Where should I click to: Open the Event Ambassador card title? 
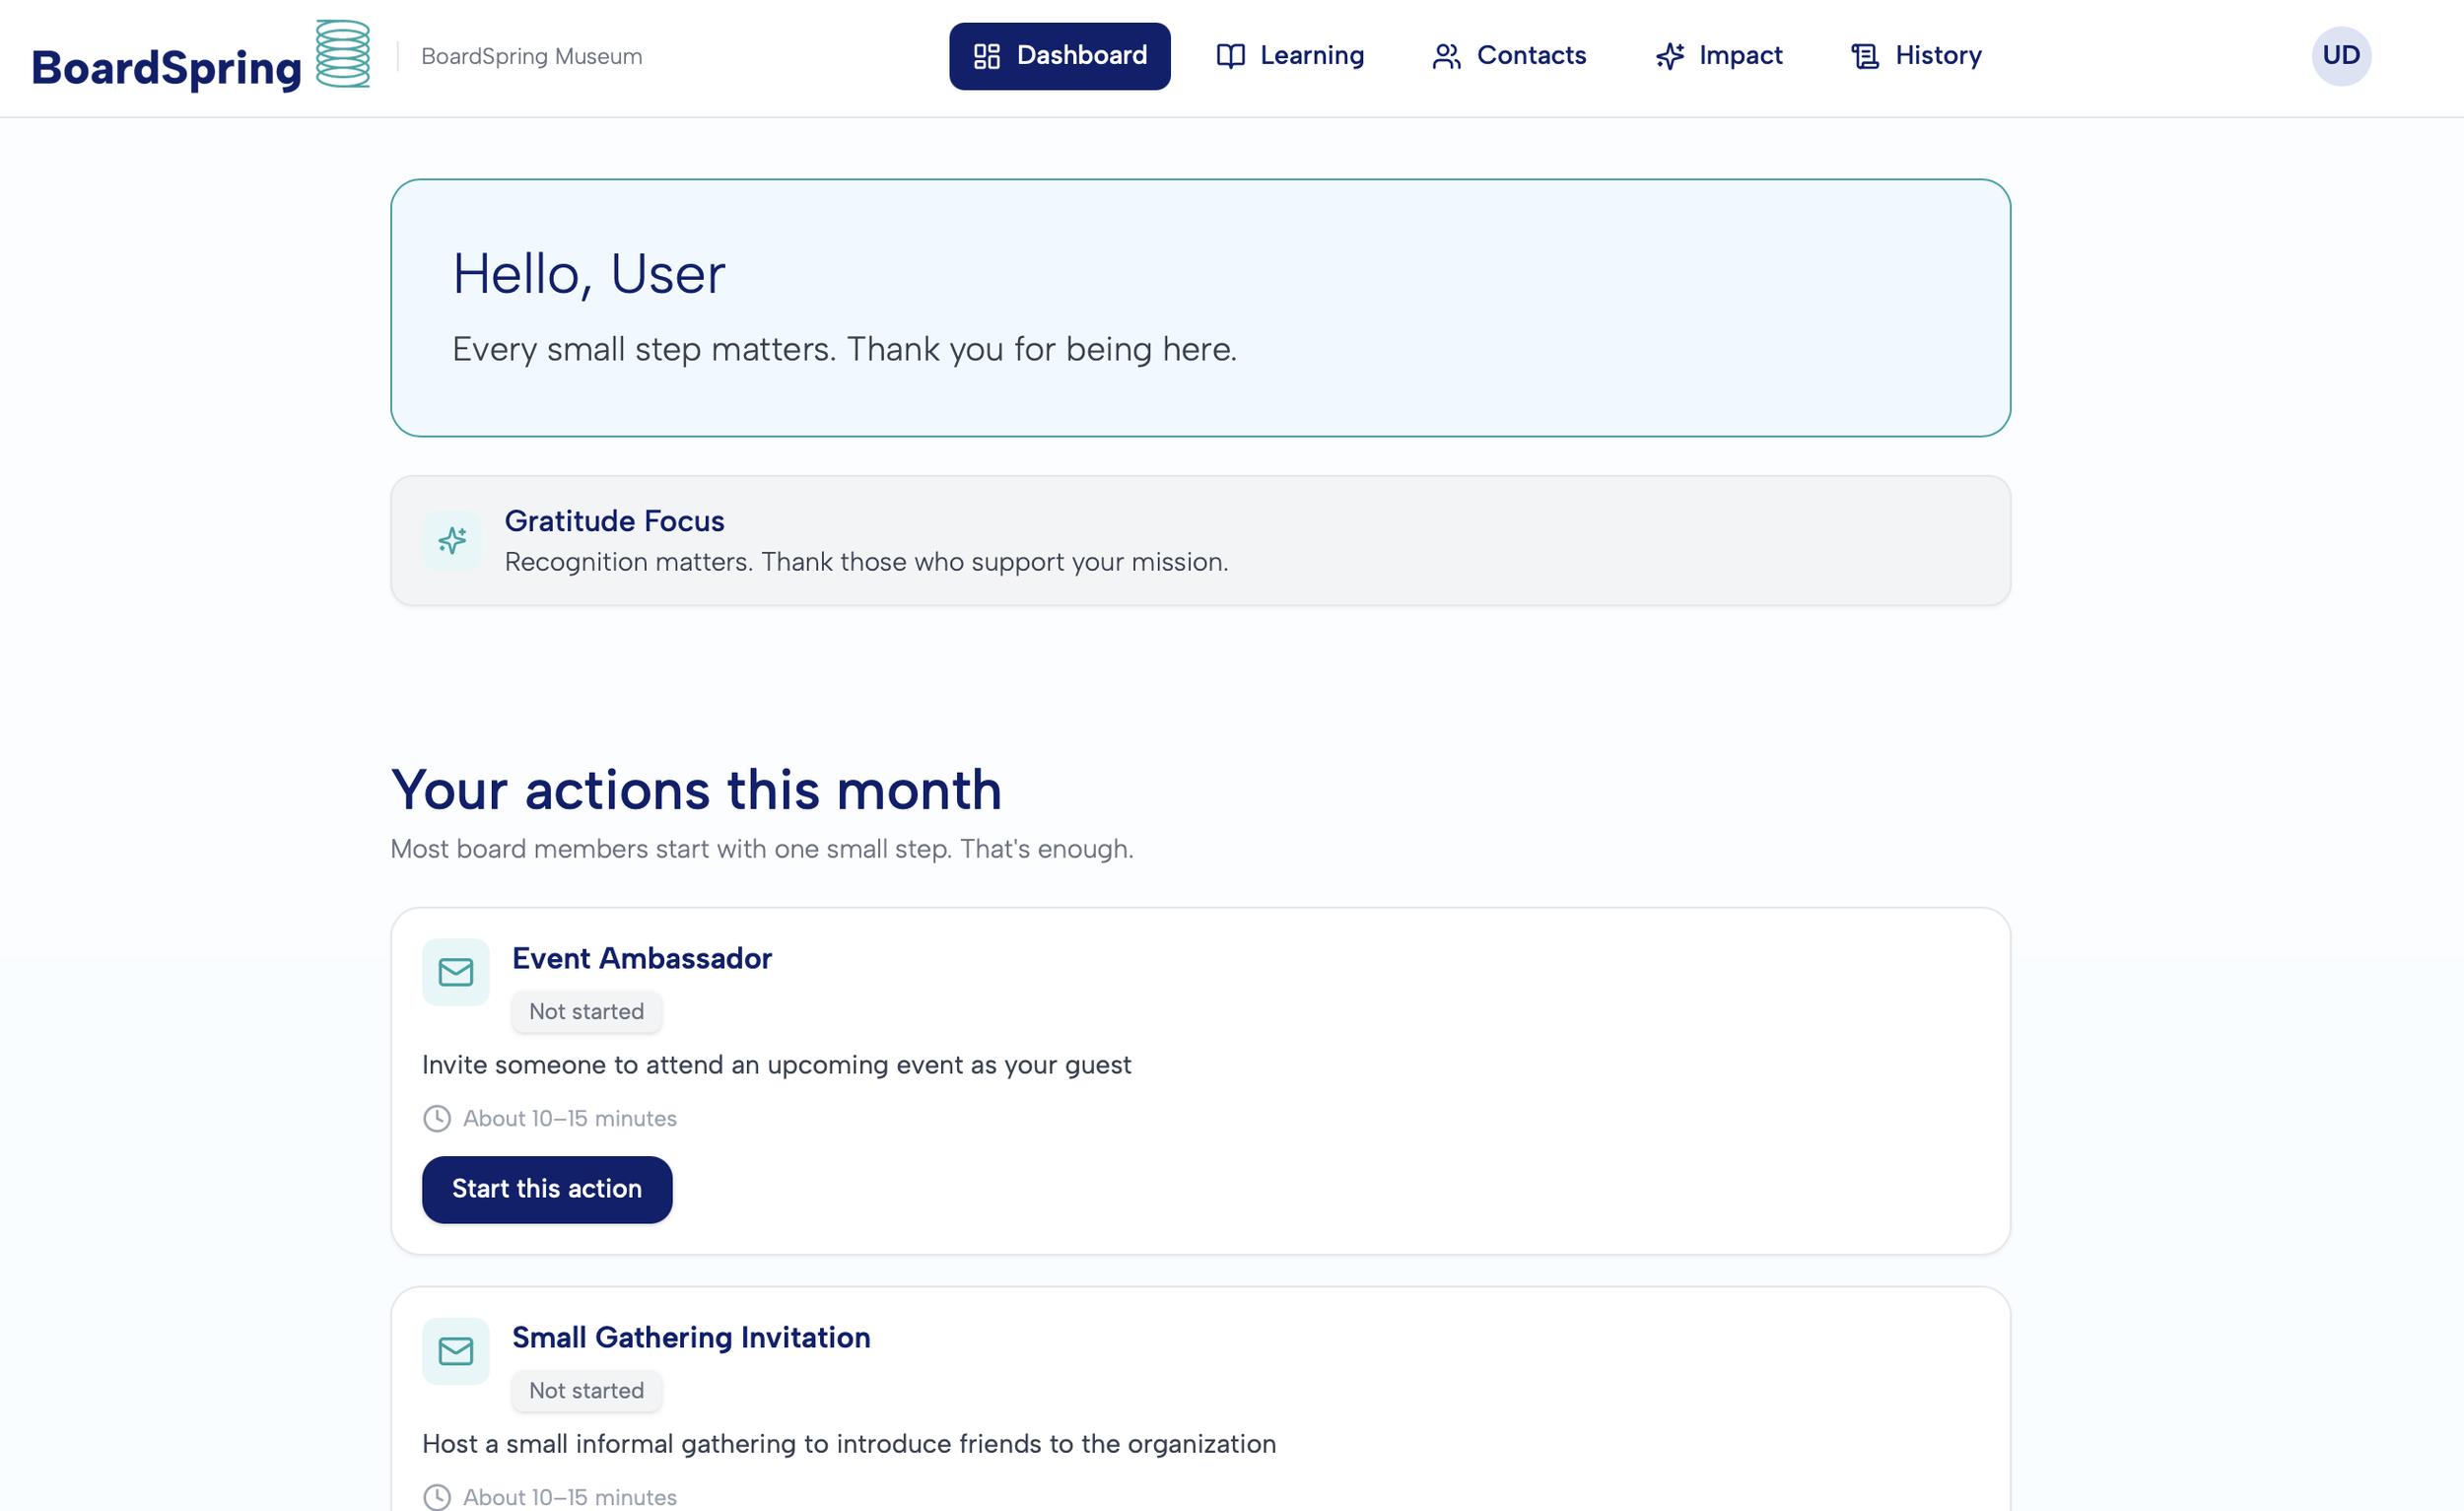642,958
